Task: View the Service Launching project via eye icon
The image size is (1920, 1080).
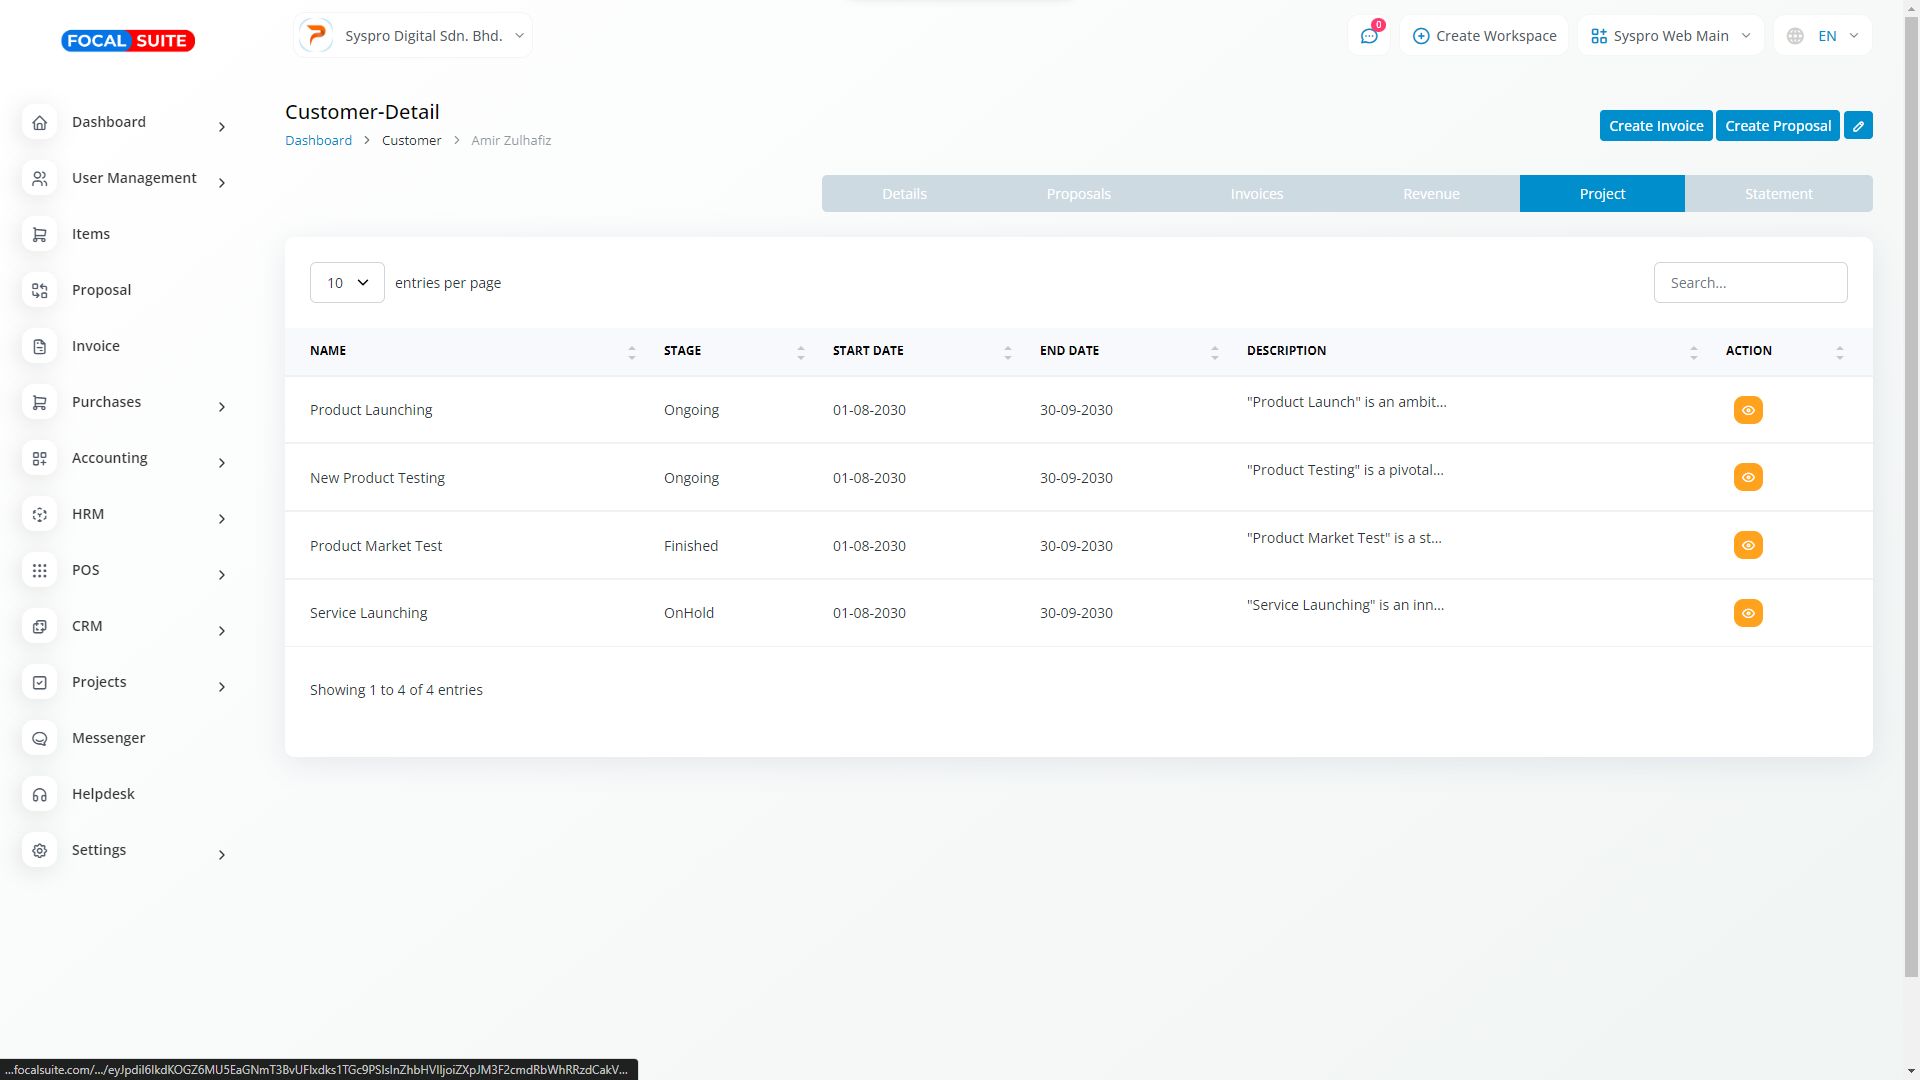Action: [1747, 613]
